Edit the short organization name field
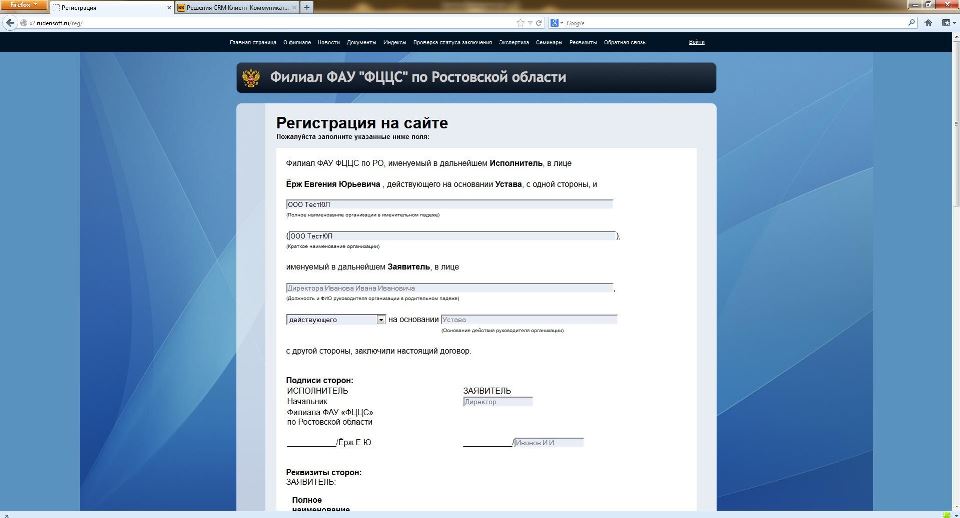This screenshot has height=518, width=960. [x=452, y=236]
